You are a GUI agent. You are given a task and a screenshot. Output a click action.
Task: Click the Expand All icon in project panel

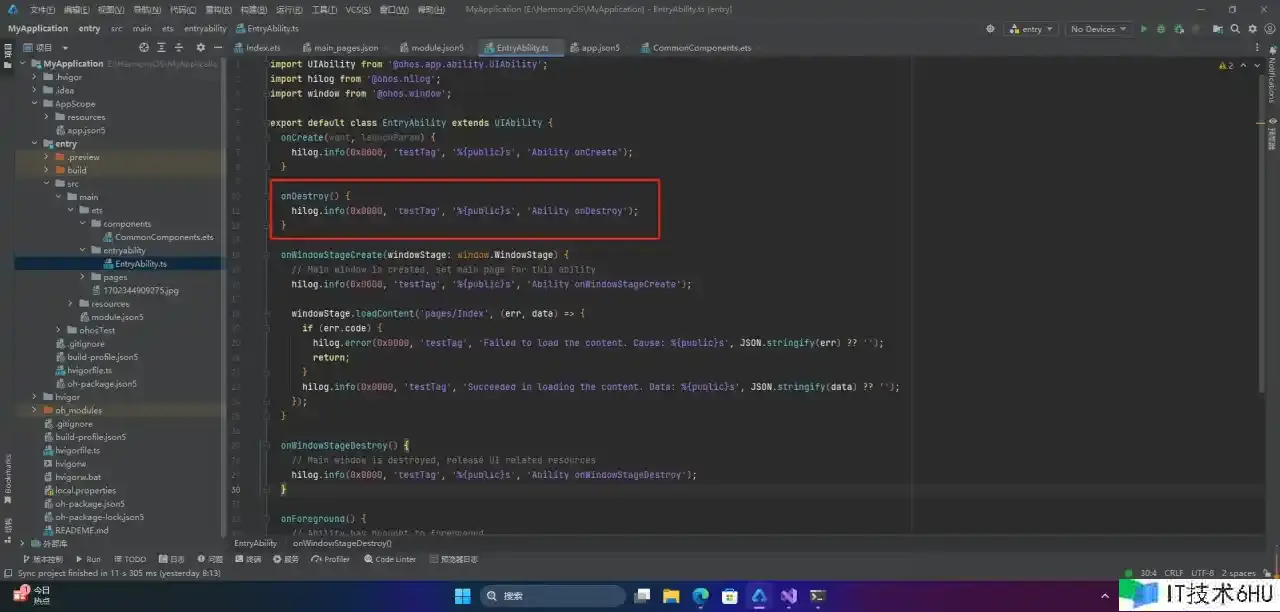(162, 47)
